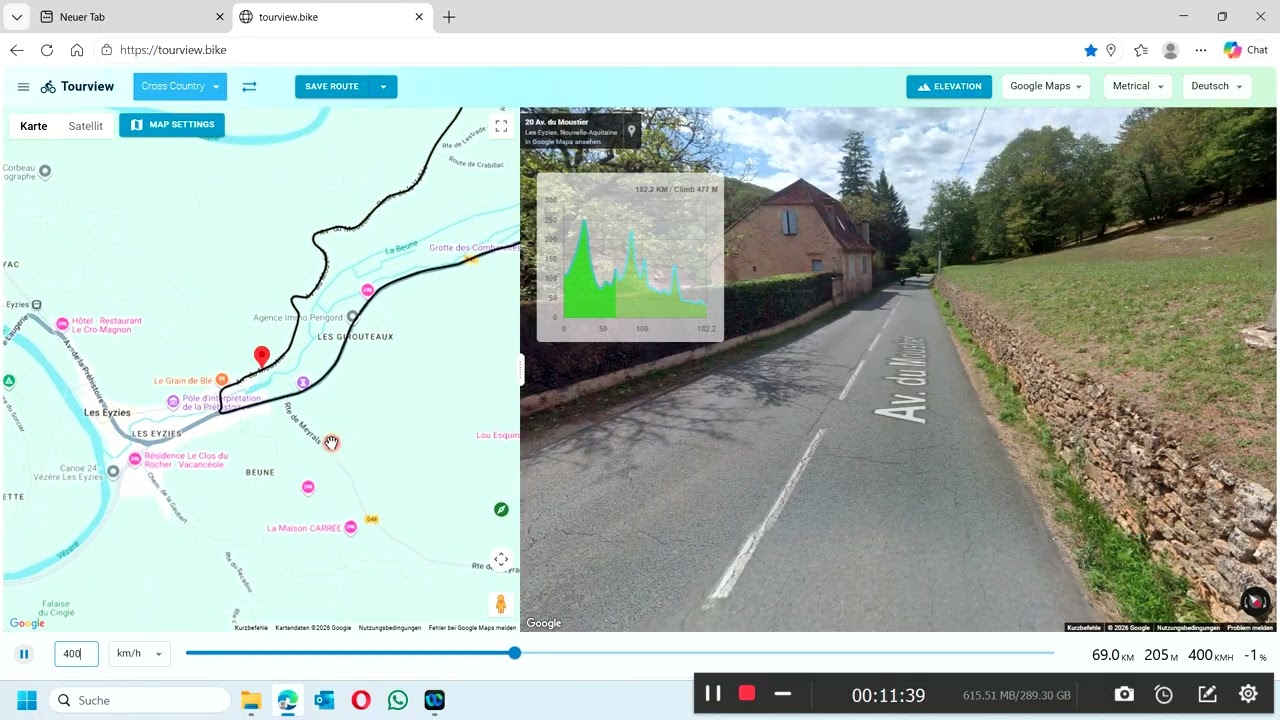Close the Neuer Tab tab
The width and height of the screenshot is (1280, 720).
point(220,17)
